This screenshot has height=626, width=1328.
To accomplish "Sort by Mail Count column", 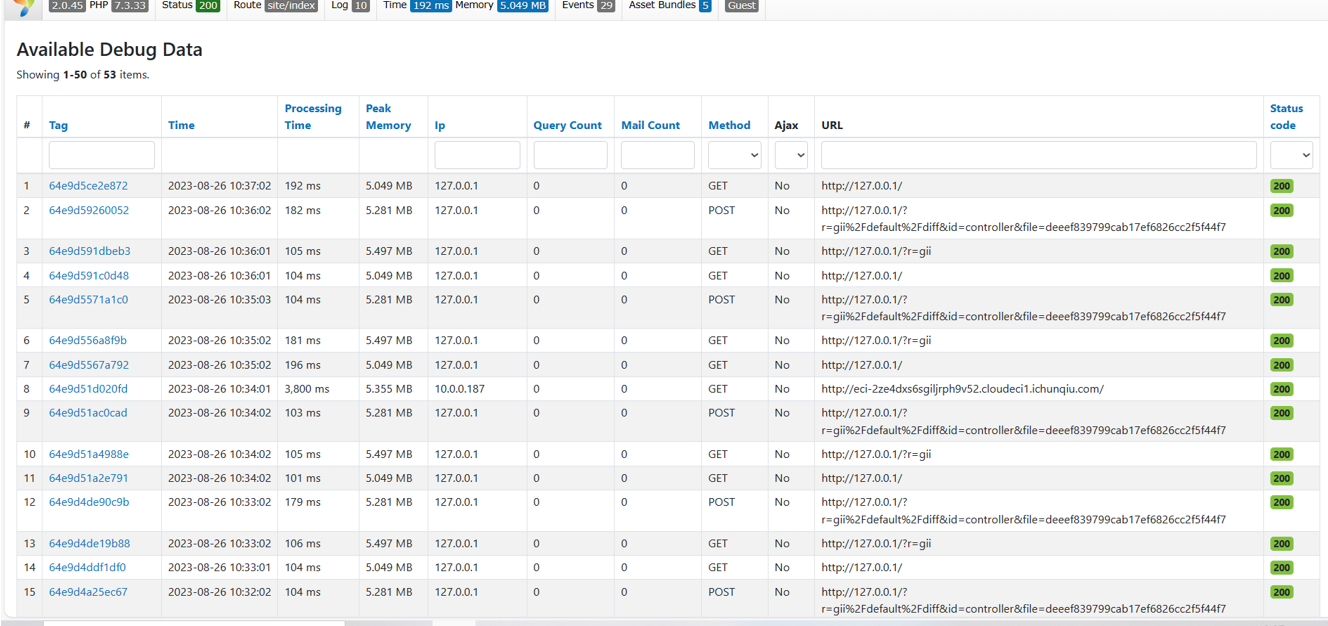I will 650,125.
